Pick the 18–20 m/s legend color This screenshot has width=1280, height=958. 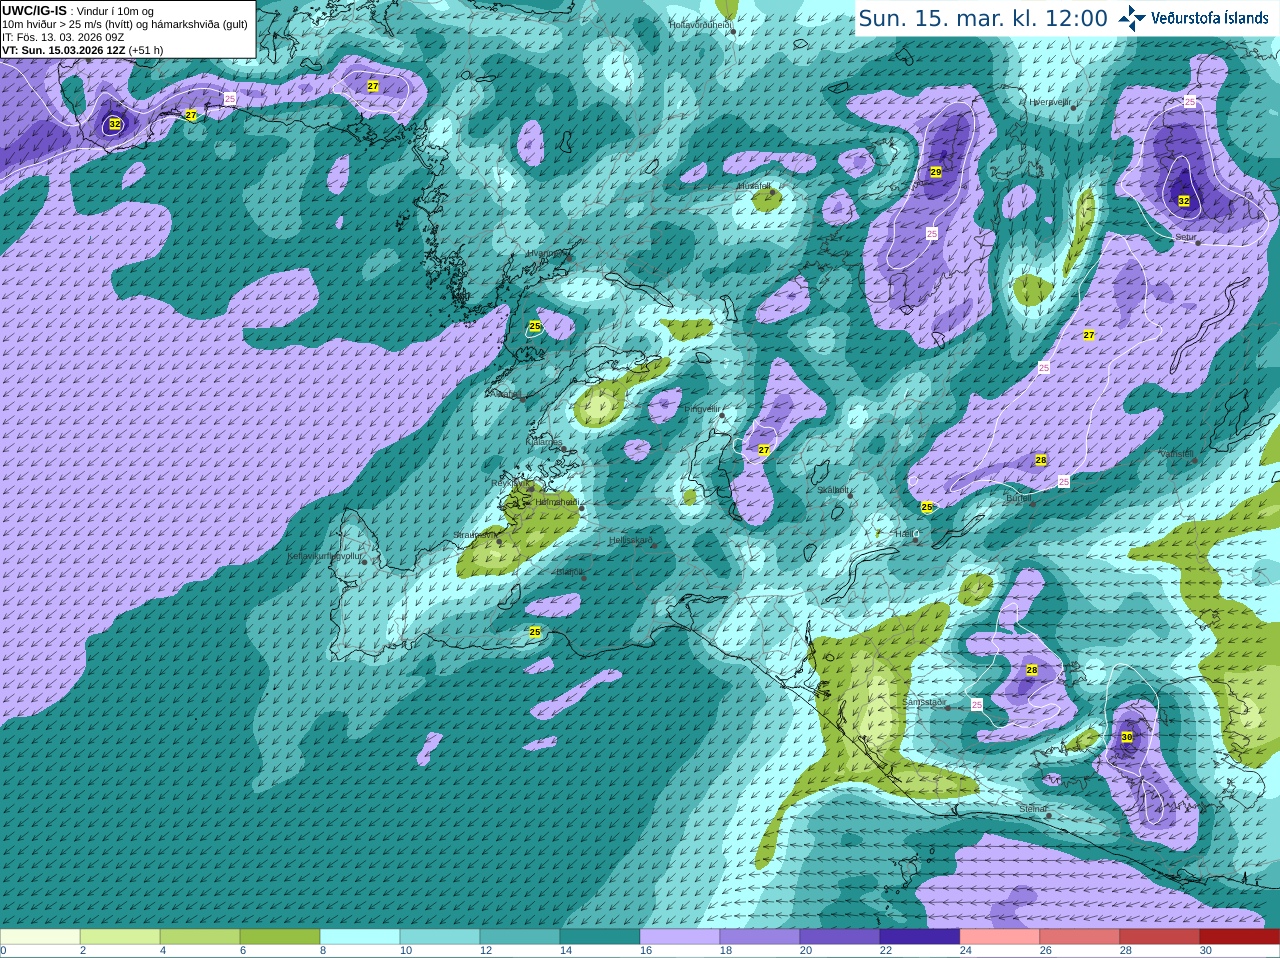pyautogui.click(x=760, y=937)
